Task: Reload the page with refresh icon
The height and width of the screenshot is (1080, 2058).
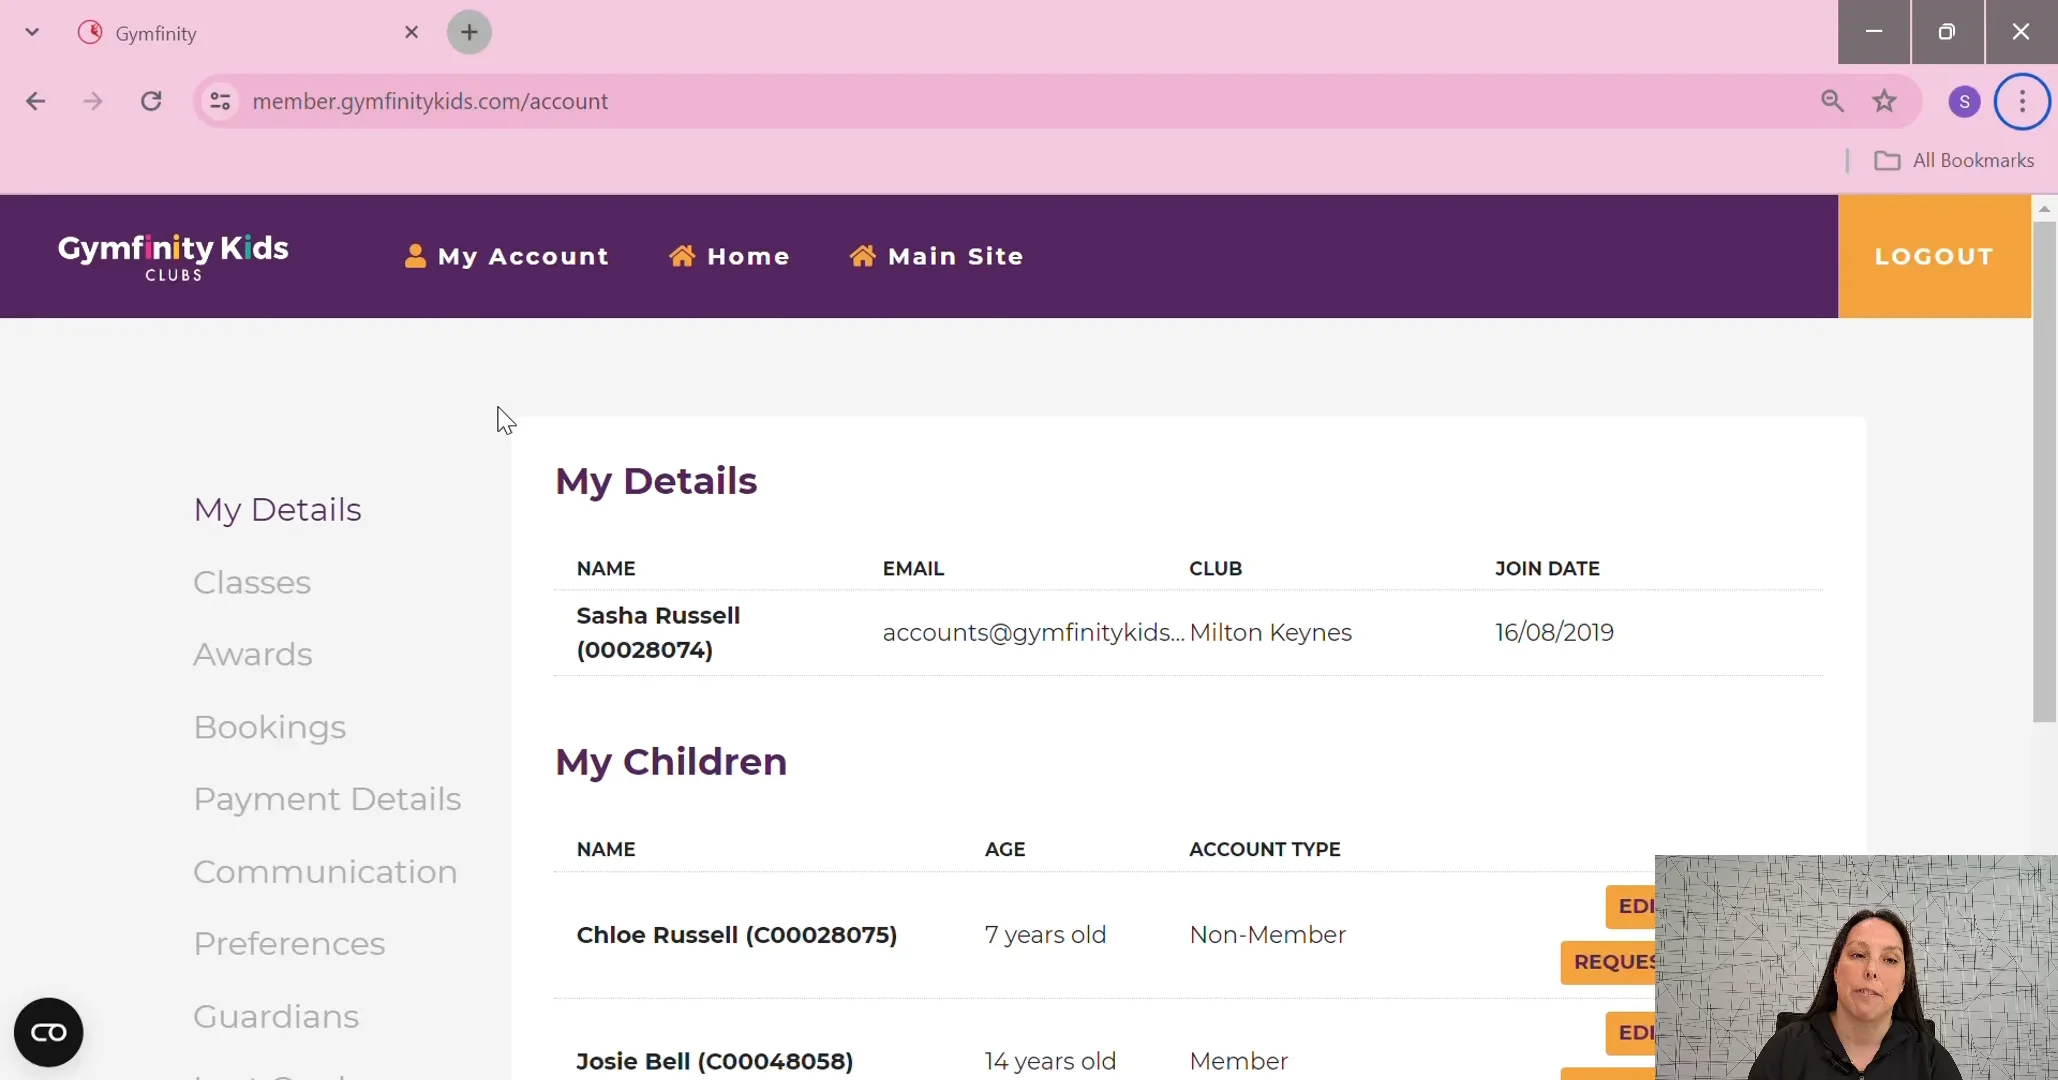Action: 151,101
